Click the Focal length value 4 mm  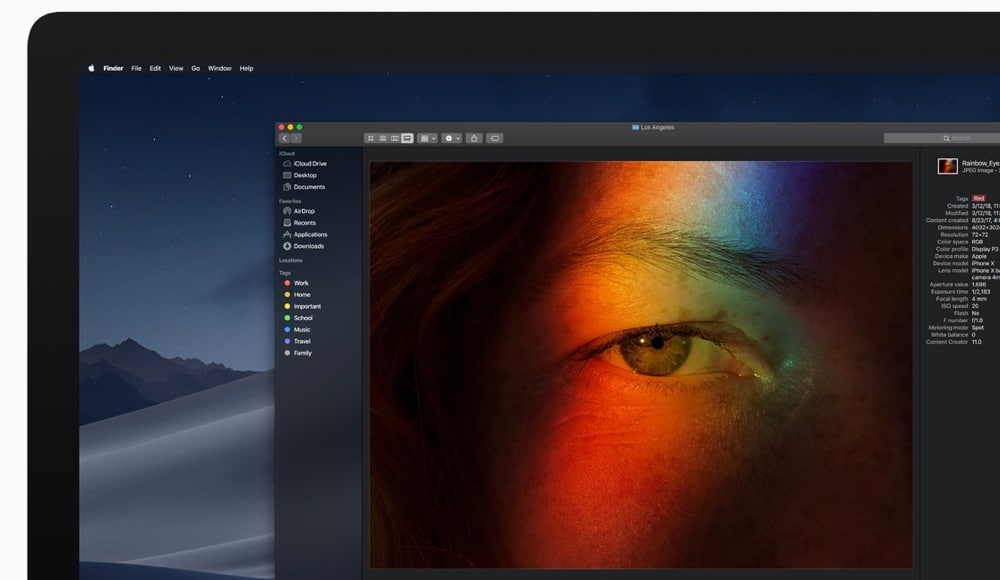[x=979, y=299]
